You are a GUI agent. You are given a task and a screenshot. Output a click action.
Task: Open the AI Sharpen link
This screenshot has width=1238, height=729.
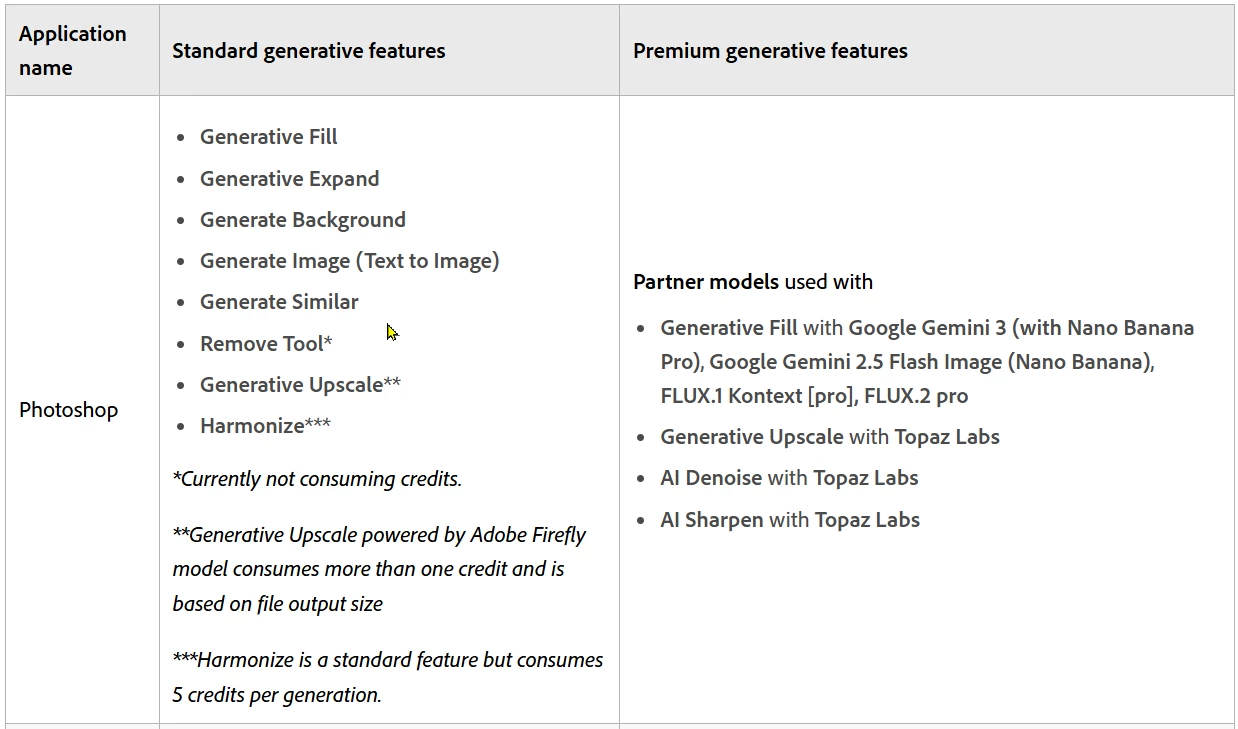click(711, 520)
